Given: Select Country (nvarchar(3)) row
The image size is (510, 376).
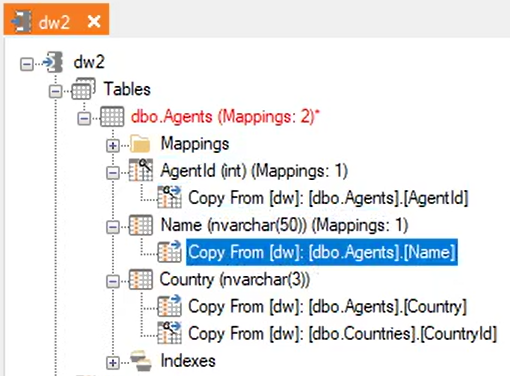Looking at the screenshot, I should pos(235,280).
